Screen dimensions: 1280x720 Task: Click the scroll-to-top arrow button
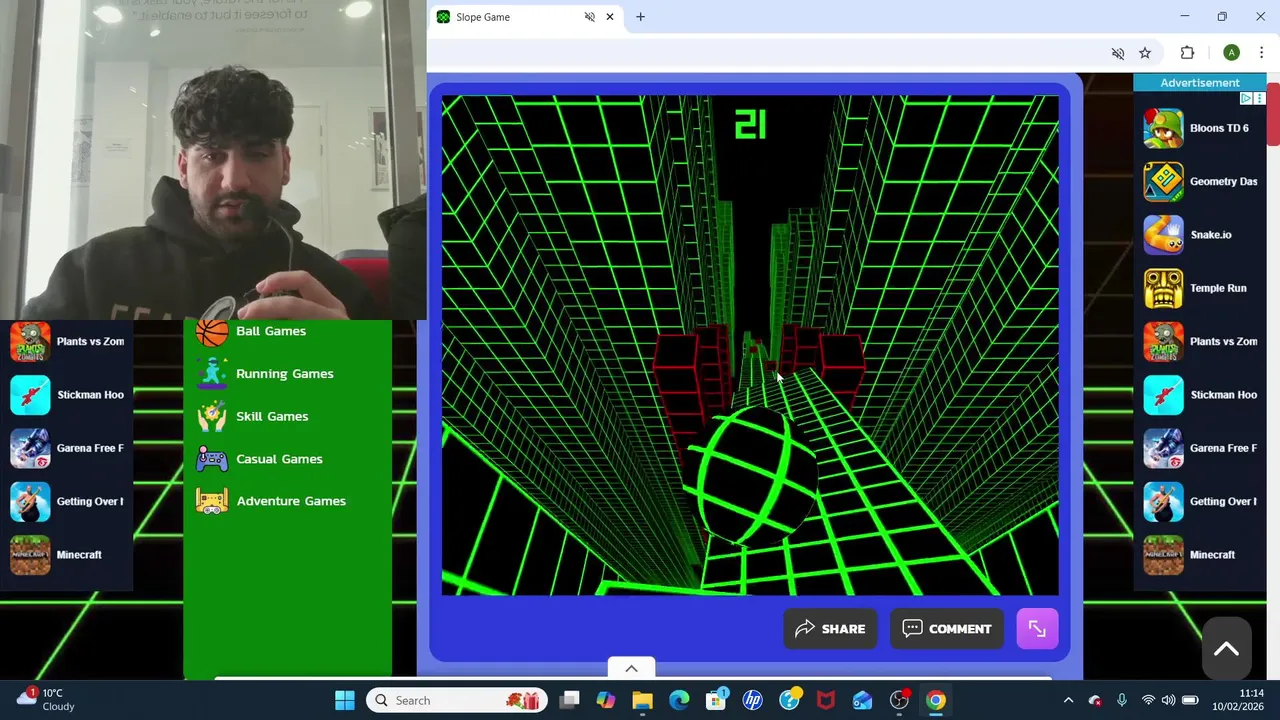(1226, 649)
